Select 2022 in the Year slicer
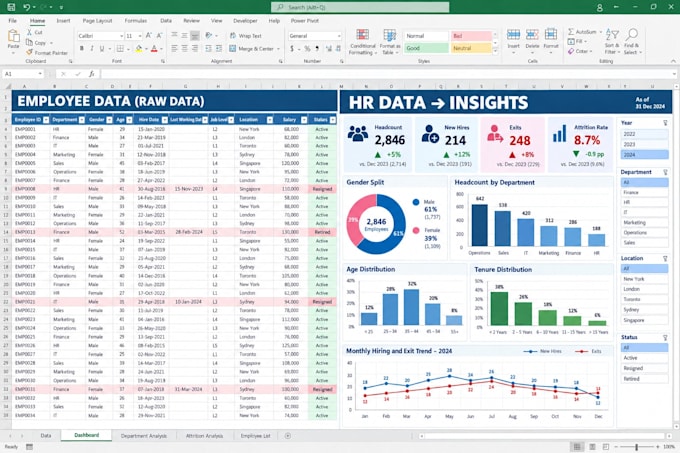The height and width of the screenshot is (453, 680). (x=644, y=134)
